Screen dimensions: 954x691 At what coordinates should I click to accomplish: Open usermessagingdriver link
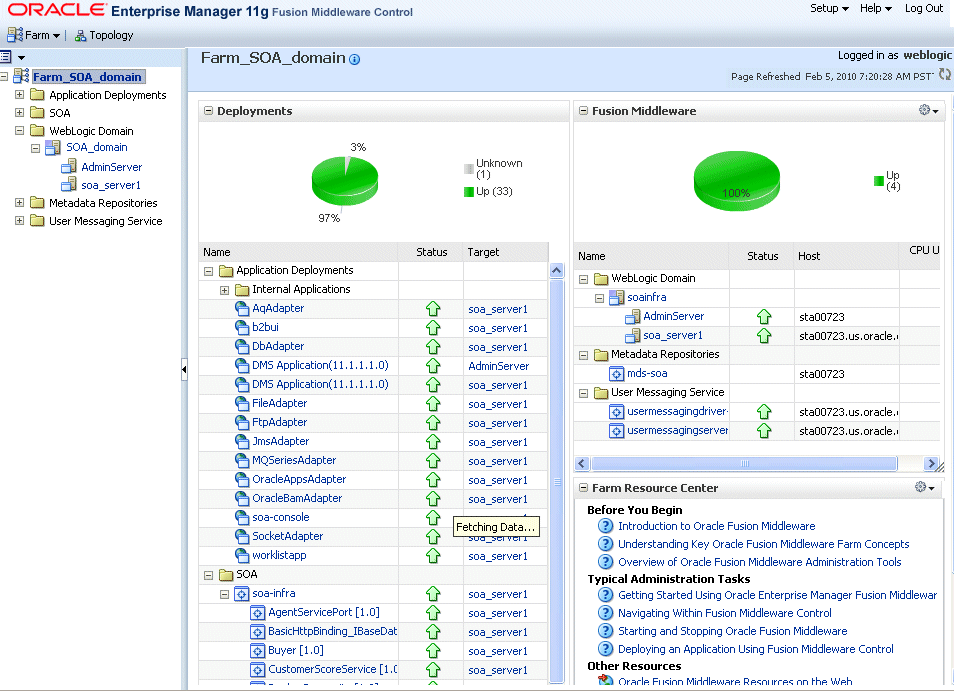coord(678,411)
